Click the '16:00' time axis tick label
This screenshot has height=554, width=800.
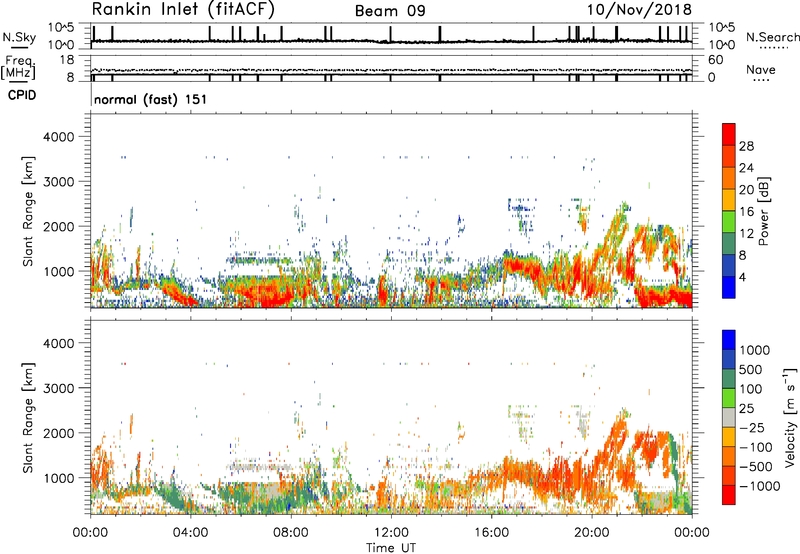[x=491, y=533]
